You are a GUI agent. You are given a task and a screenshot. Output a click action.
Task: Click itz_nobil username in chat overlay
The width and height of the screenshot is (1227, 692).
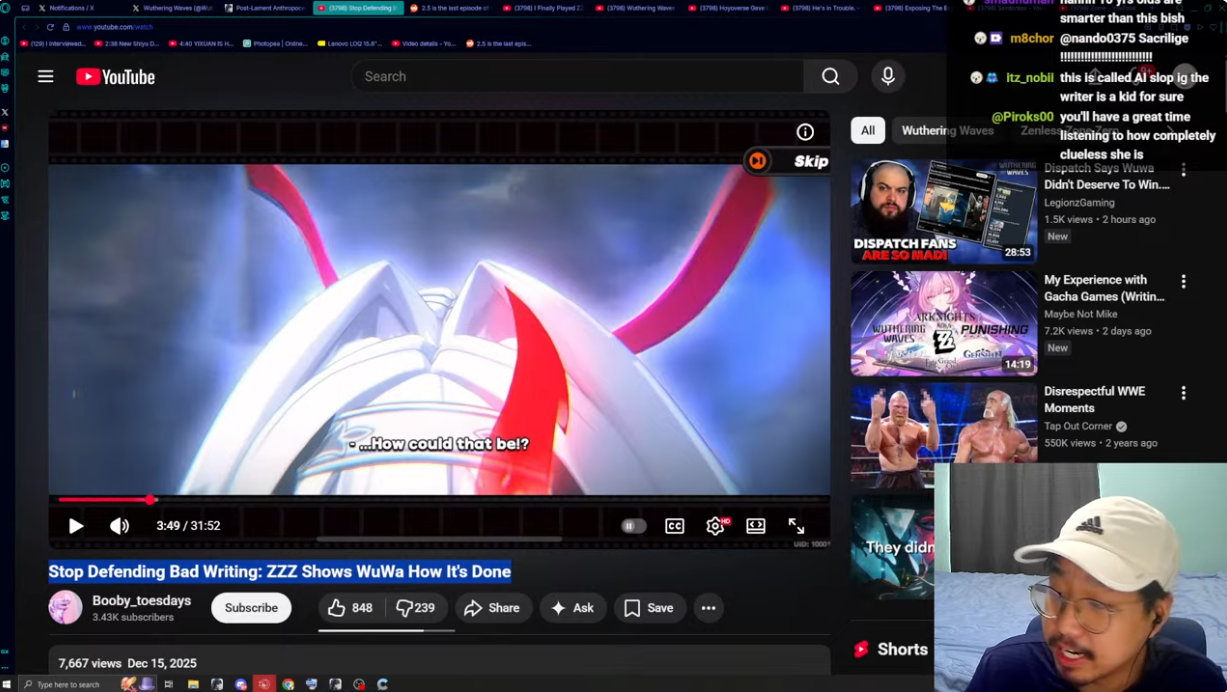click(x=1030, y=77)
